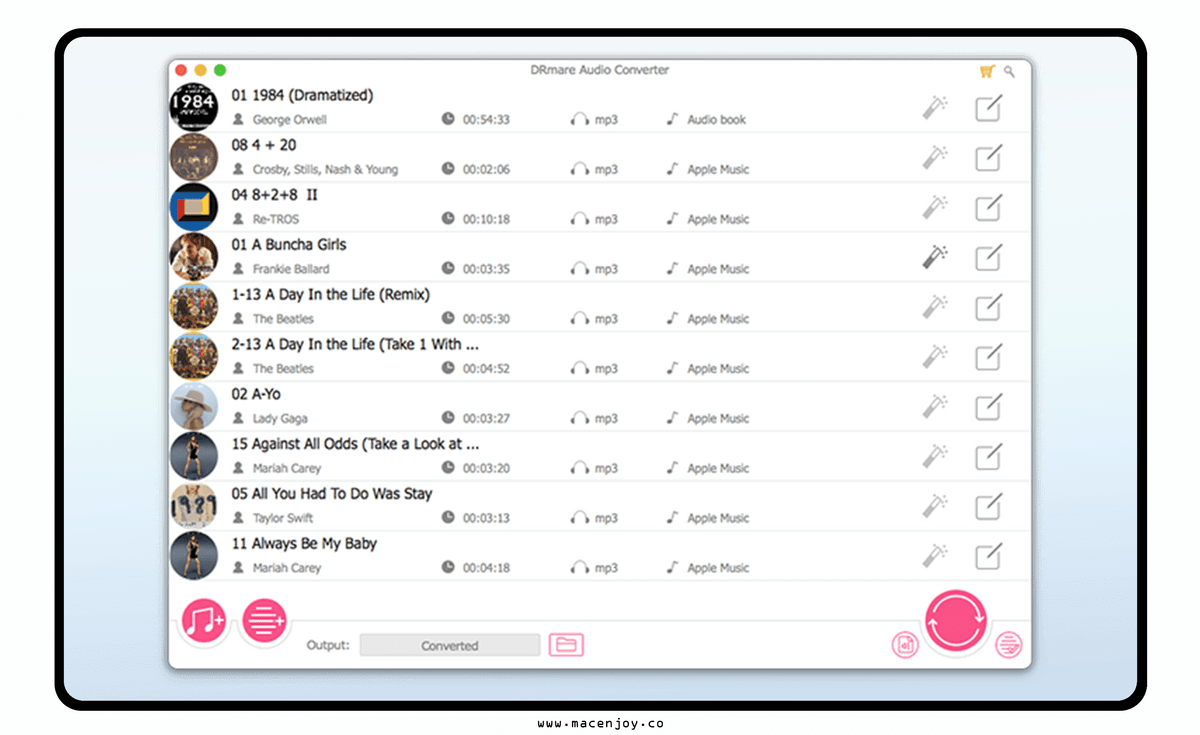Click Apple Music label of 08 4 + 20
This screenshot has height=735, width=1200.
tap(718, 170)
